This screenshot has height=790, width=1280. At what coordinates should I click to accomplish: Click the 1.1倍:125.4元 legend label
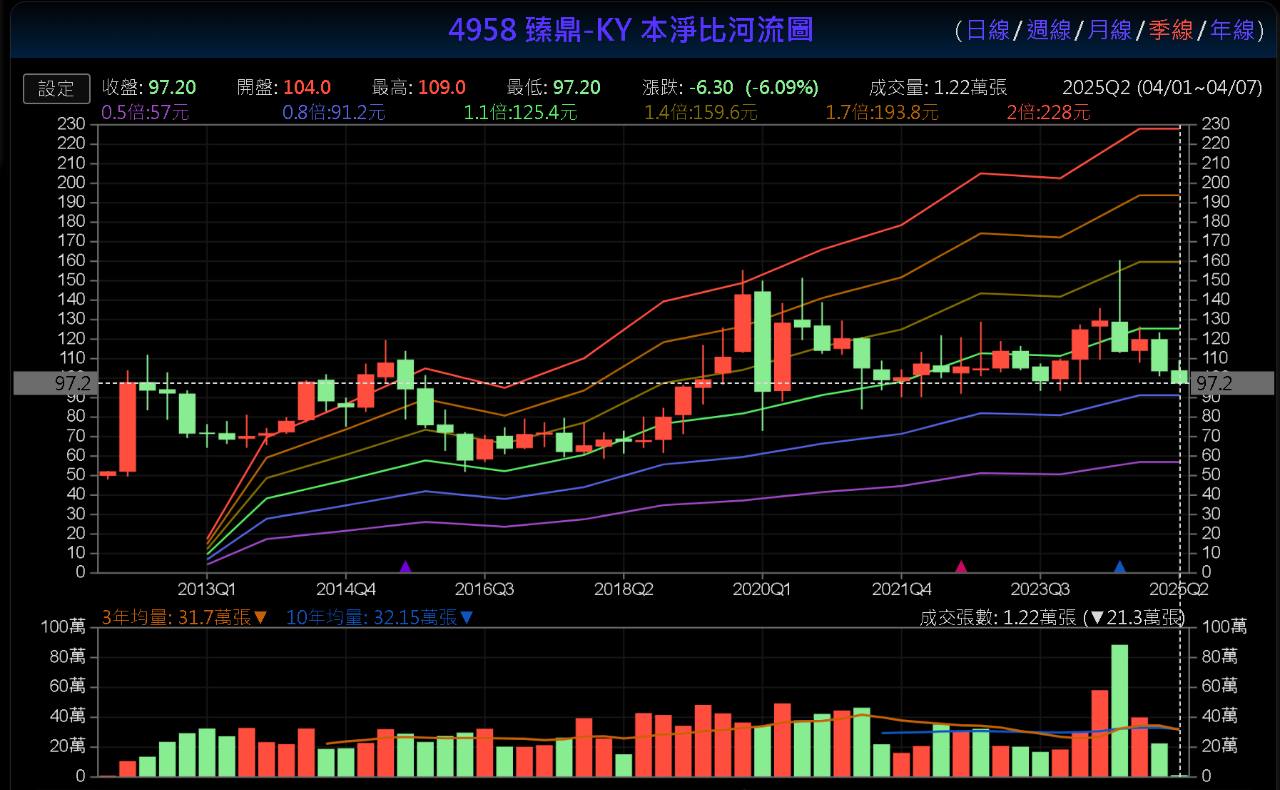pyautogui.click(x=520, y=112)
